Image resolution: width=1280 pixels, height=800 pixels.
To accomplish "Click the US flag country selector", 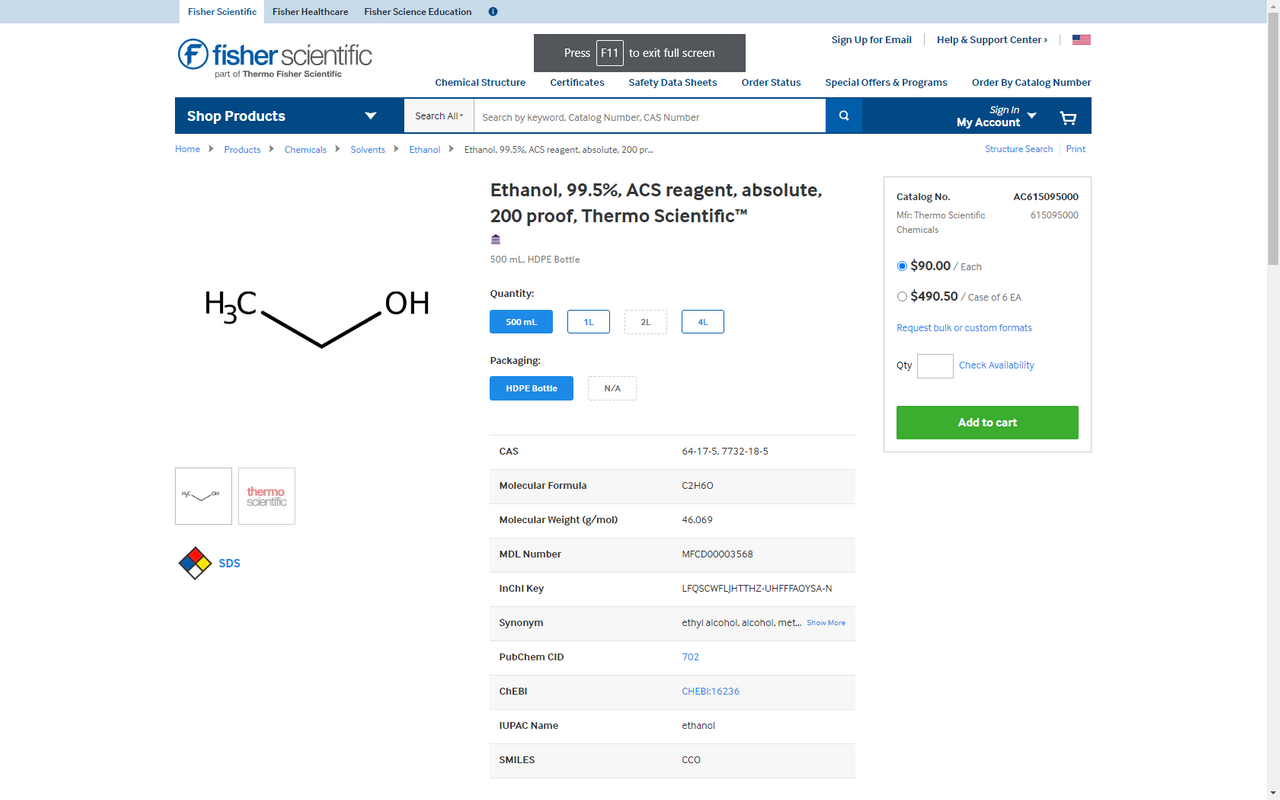I will click(x=1081, y=40).
